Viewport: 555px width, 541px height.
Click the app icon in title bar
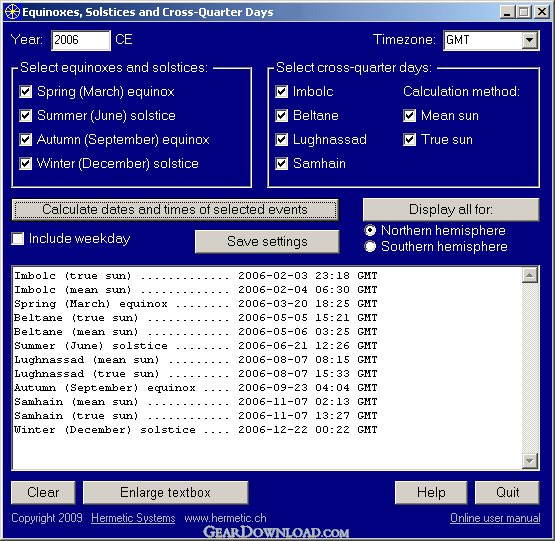click(x=12, y=12)
